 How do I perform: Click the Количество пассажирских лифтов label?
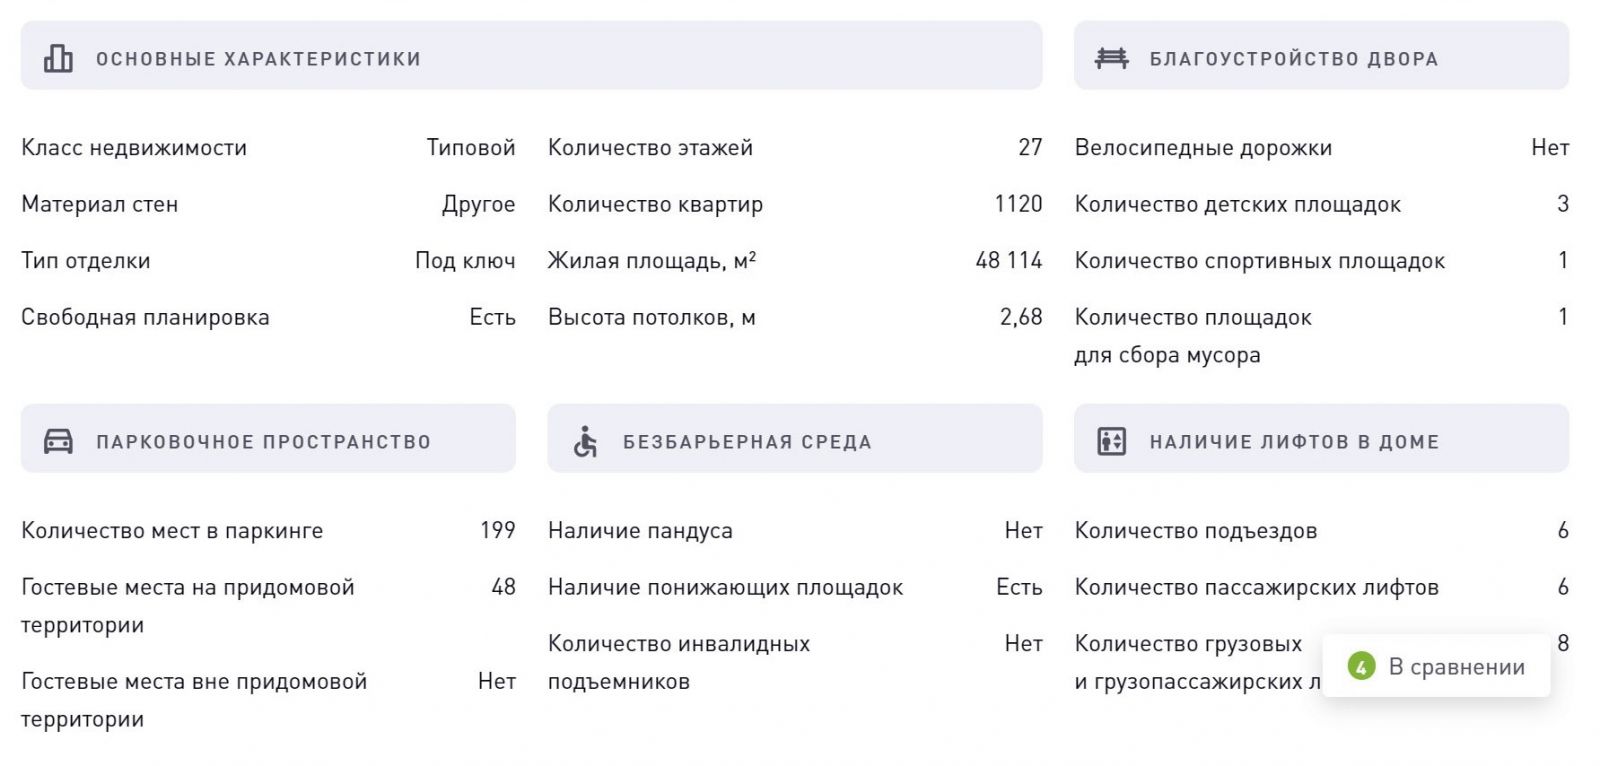[1256, 588]
